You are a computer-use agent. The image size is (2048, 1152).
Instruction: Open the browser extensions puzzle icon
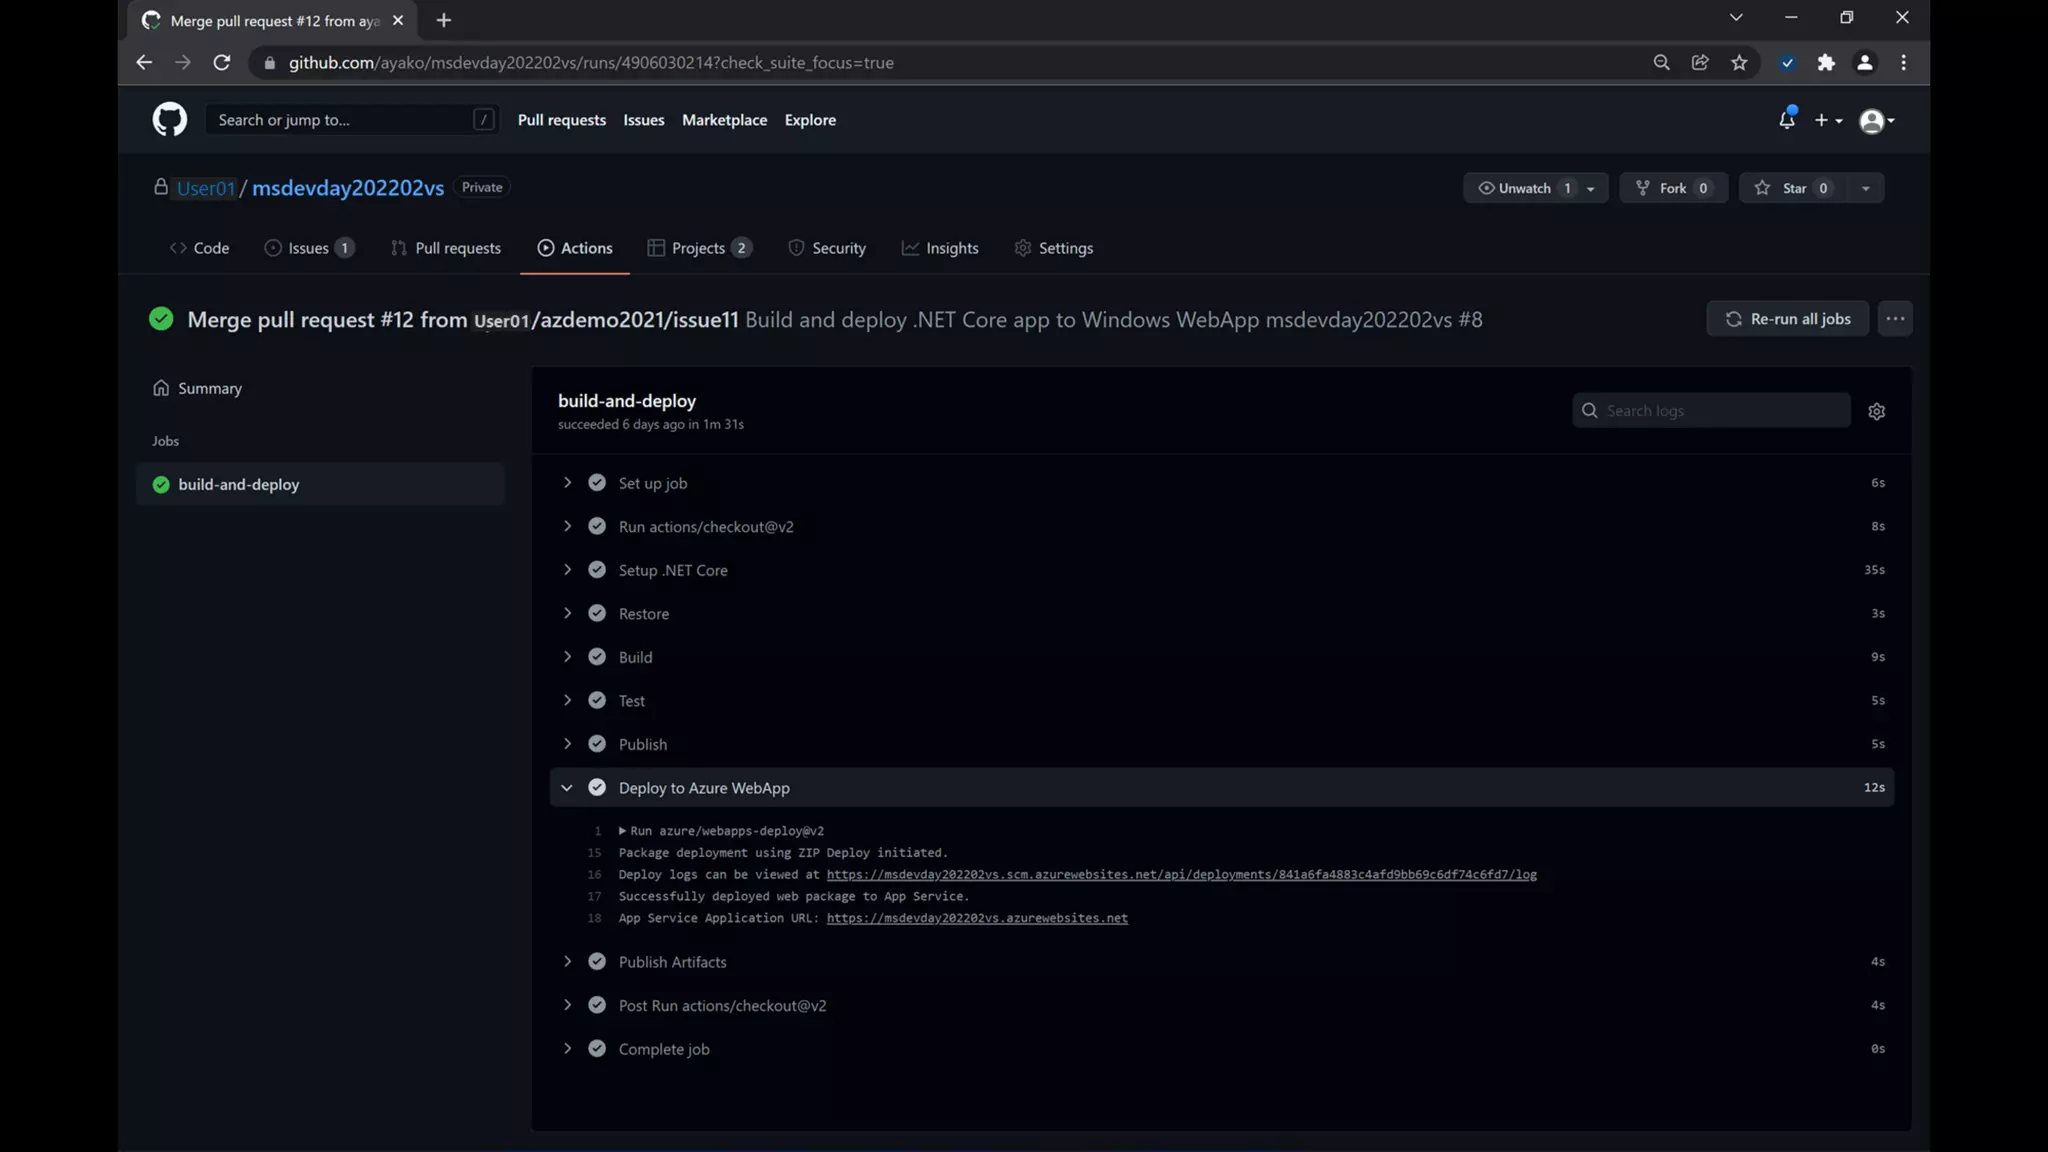[1826, 63]
